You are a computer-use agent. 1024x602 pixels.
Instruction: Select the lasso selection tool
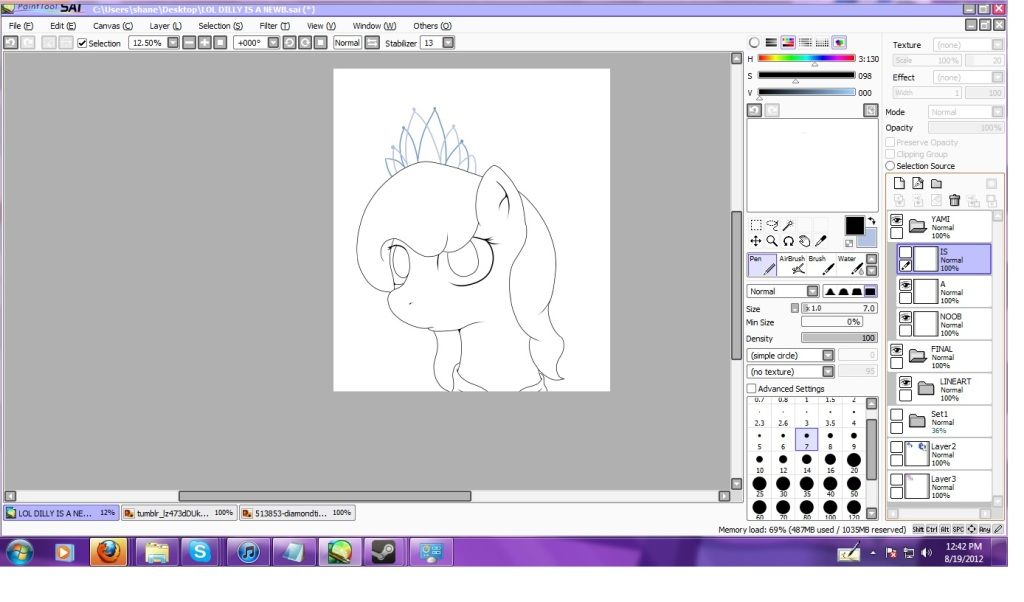point(772,225)
